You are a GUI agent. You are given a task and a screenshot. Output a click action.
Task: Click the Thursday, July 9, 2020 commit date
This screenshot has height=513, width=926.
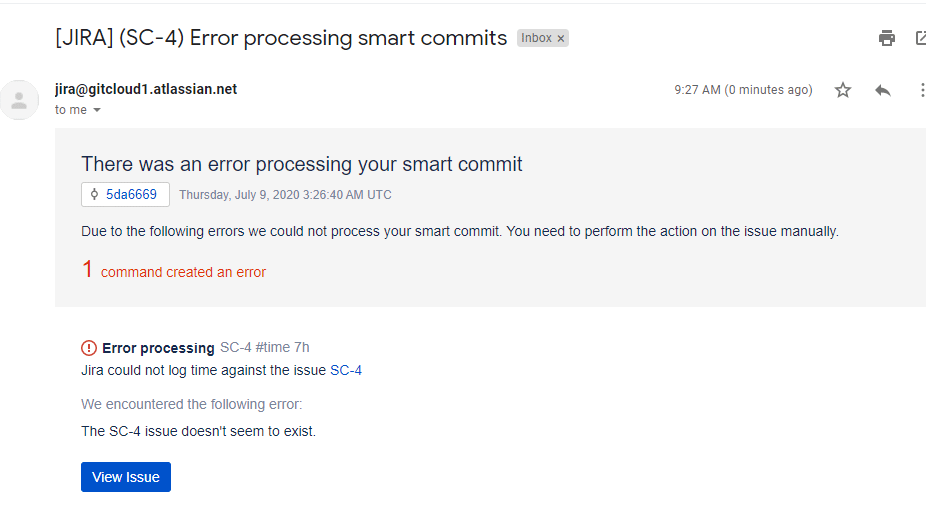point(285,195)
